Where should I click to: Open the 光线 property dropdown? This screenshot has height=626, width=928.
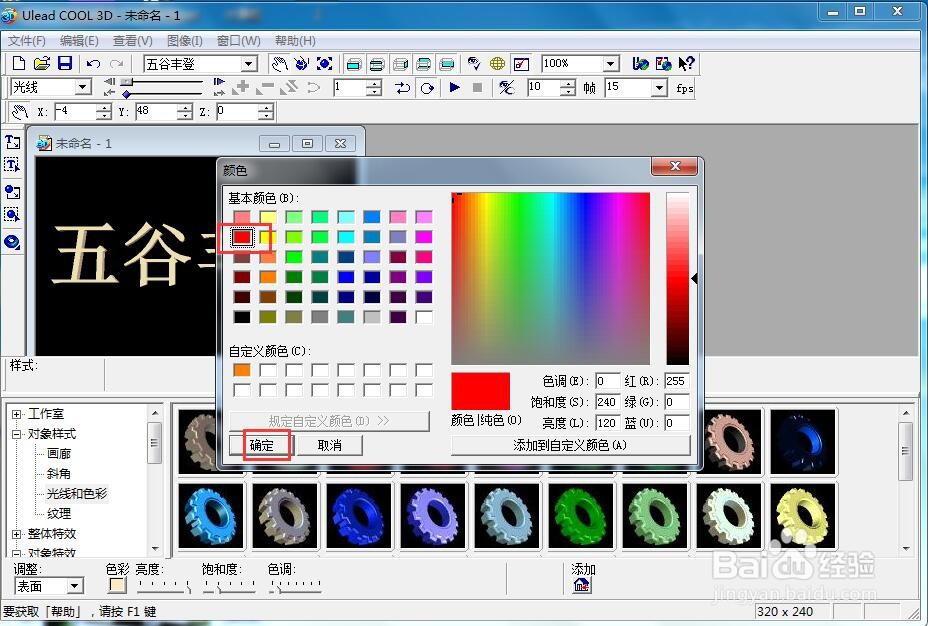(83, 88)
